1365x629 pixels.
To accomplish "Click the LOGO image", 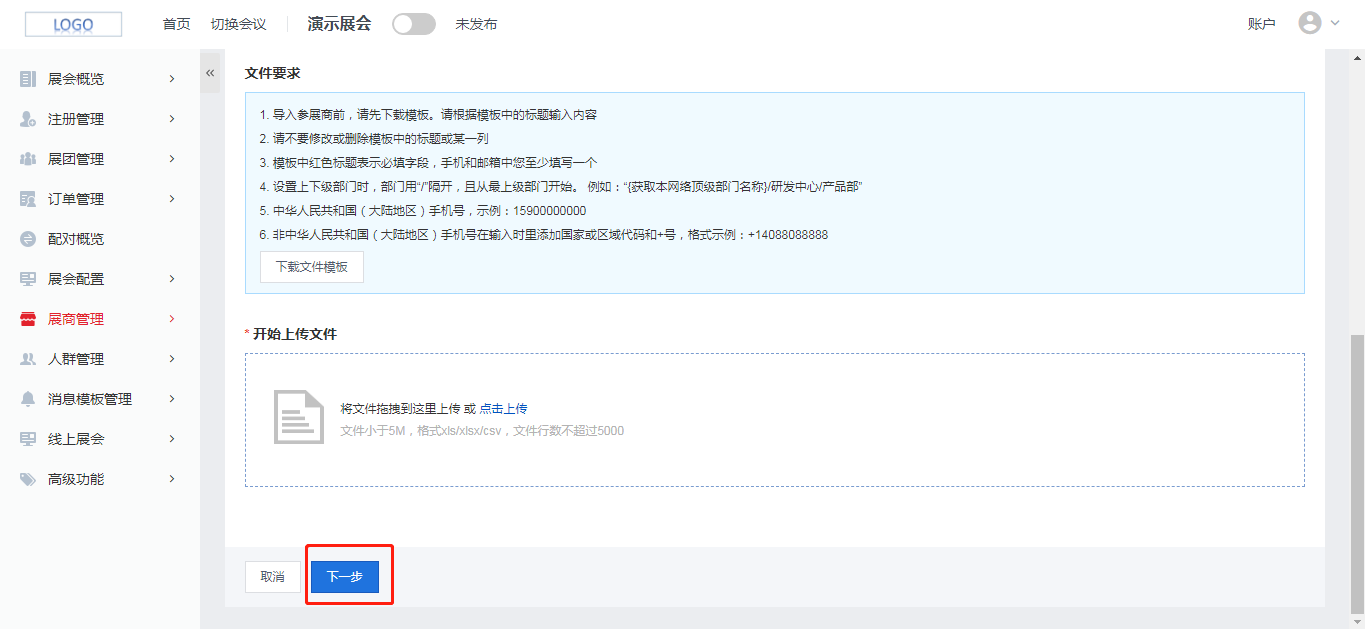I will pyautogui.click(x=73, y=24).
